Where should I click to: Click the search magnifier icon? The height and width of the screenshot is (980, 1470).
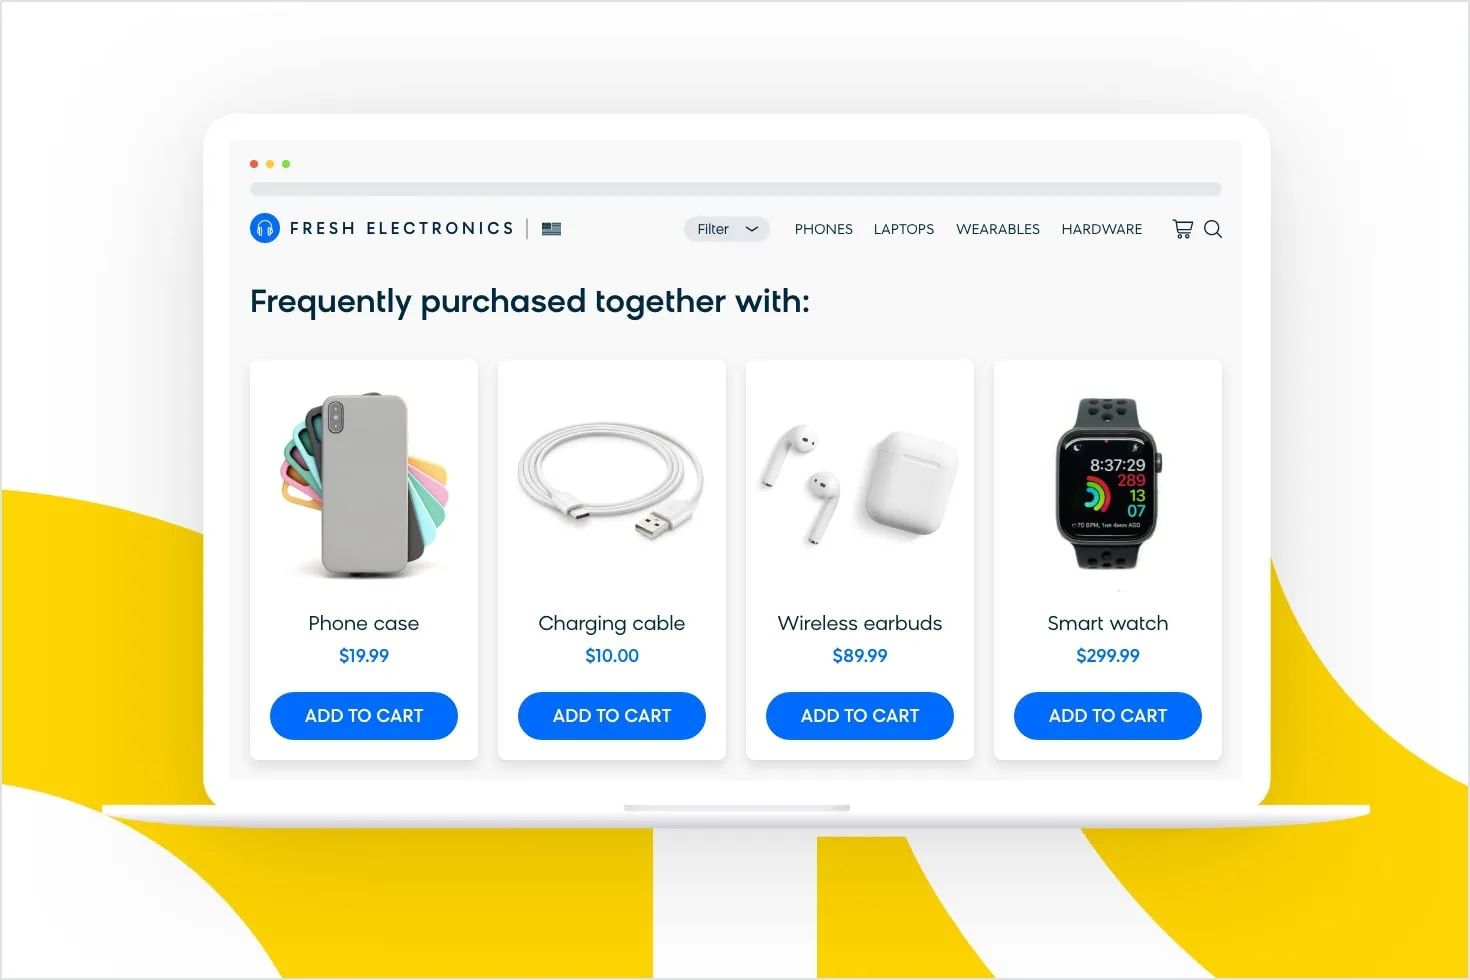(x=1213, y=229)
